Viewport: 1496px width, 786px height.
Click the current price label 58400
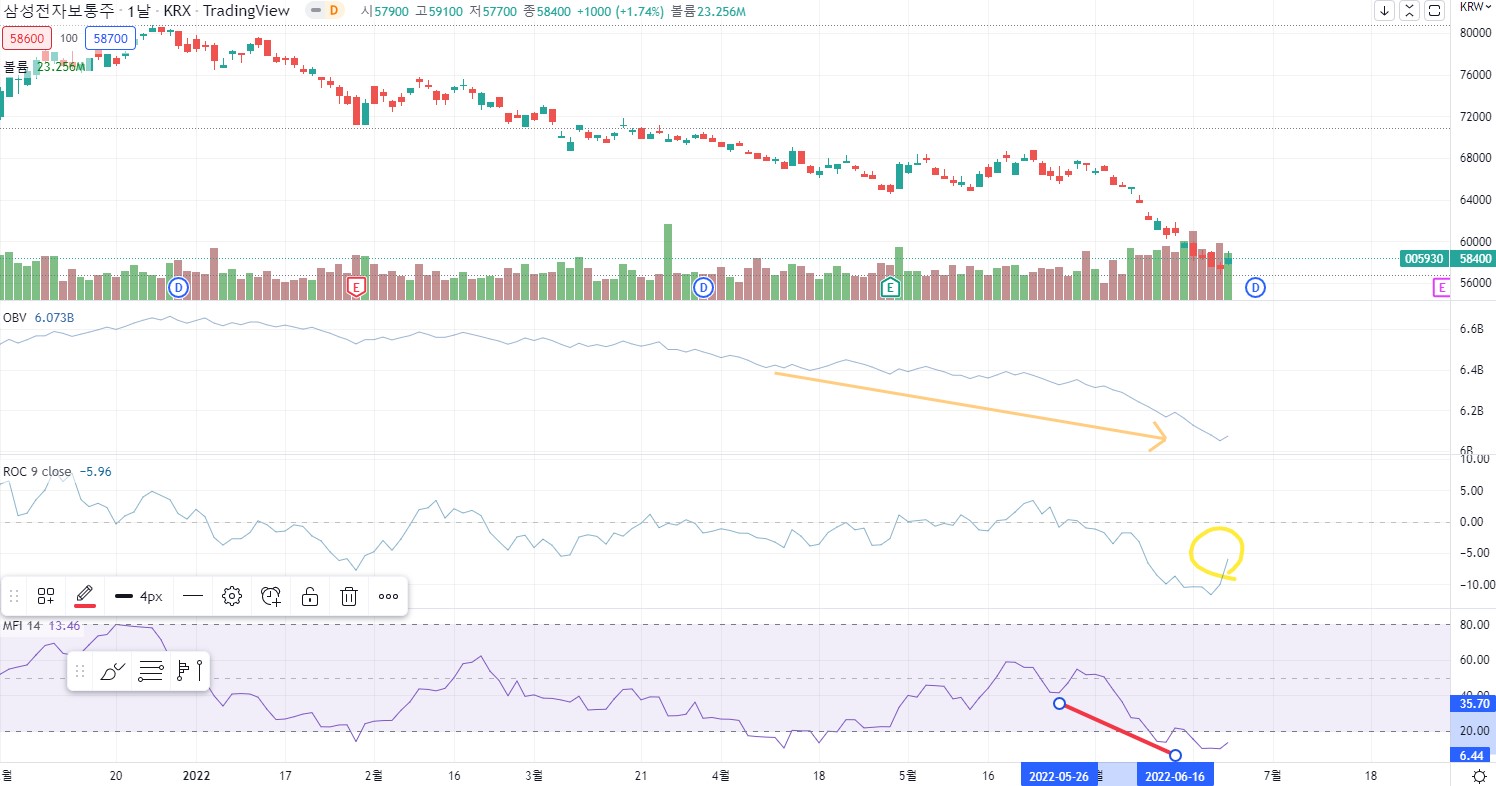1476,258
